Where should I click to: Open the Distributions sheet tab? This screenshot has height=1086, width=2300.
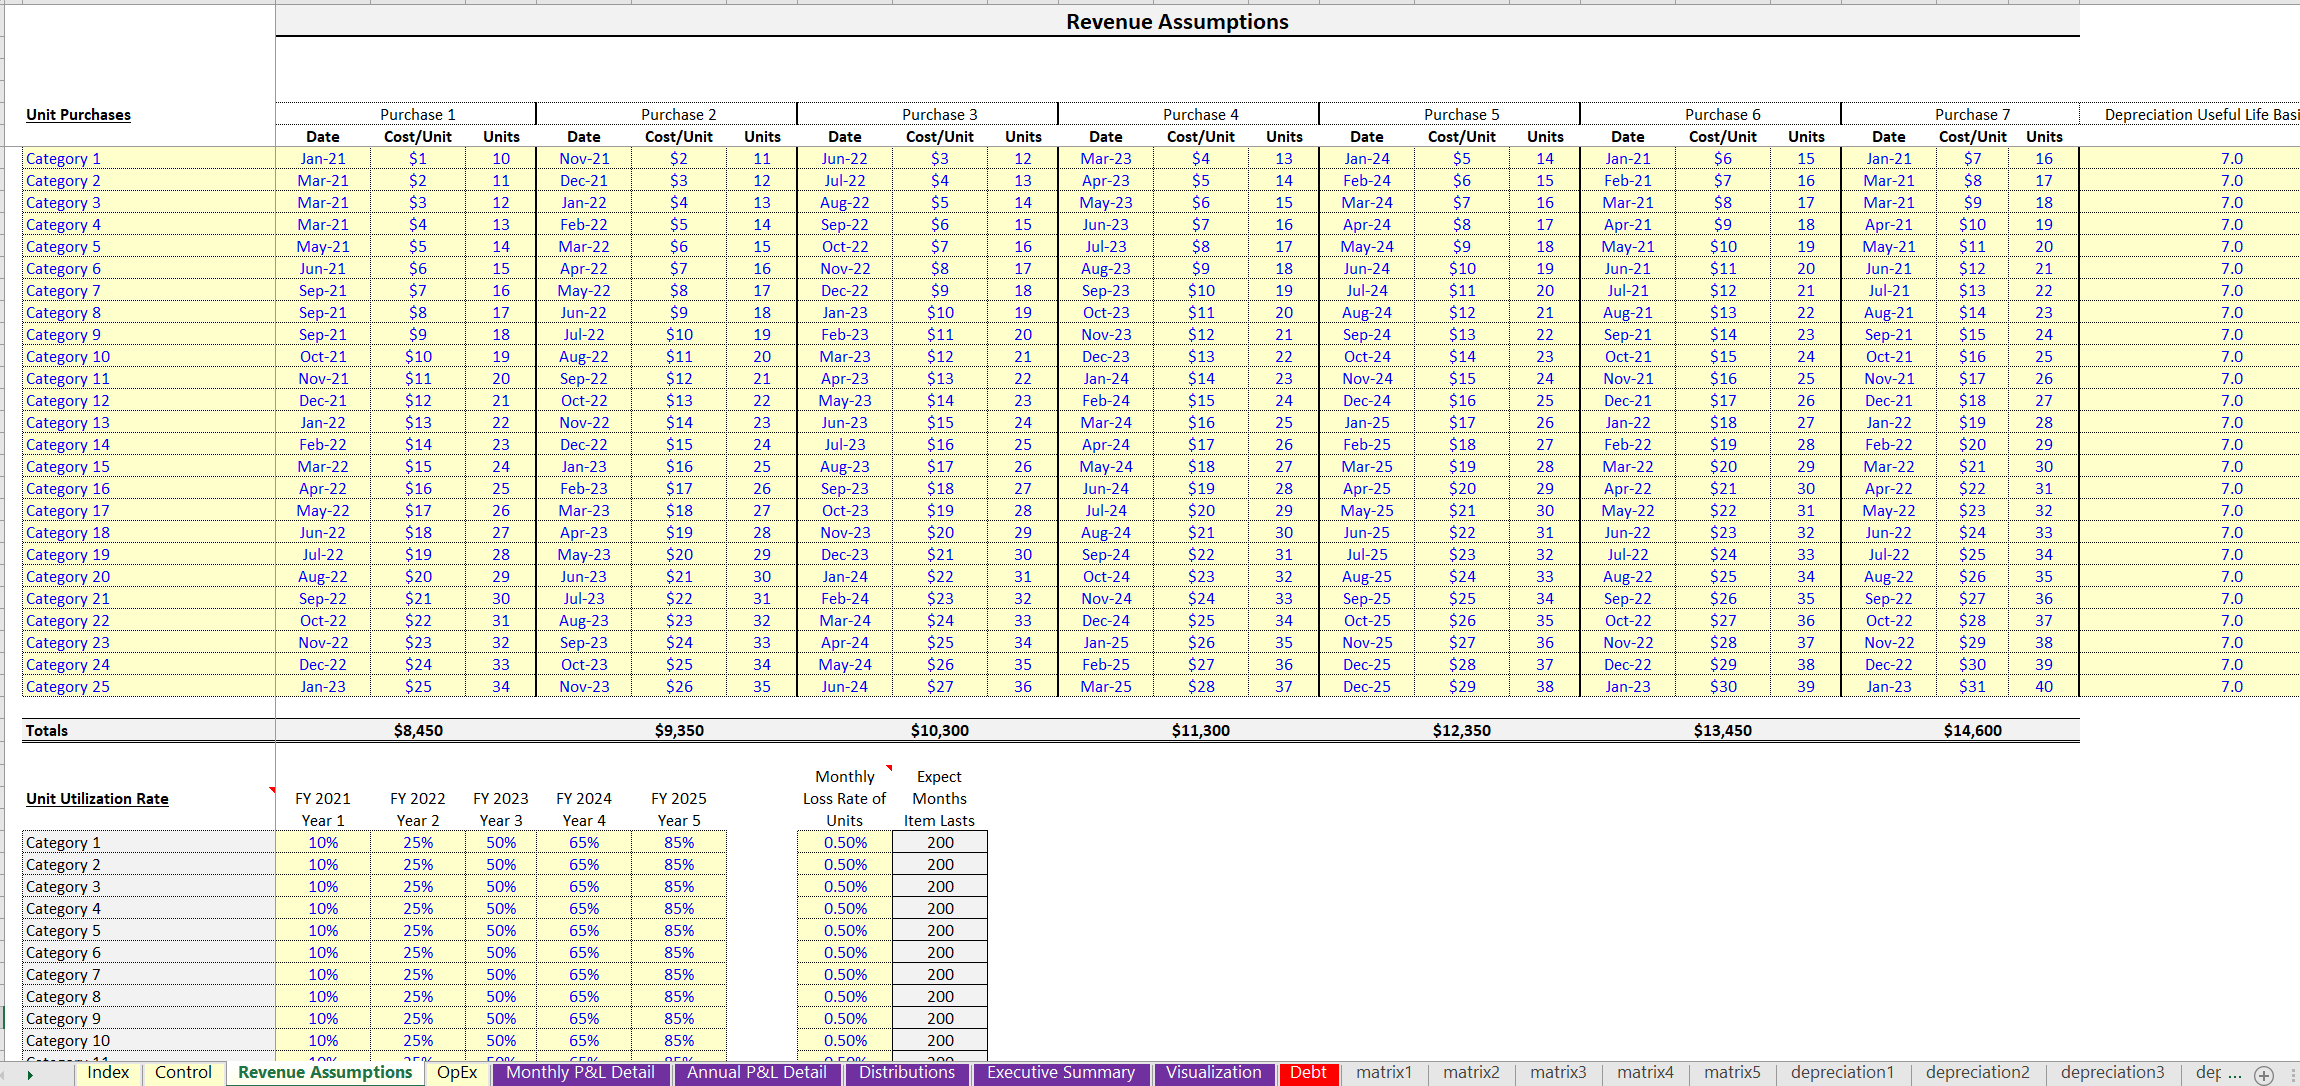907,1073
